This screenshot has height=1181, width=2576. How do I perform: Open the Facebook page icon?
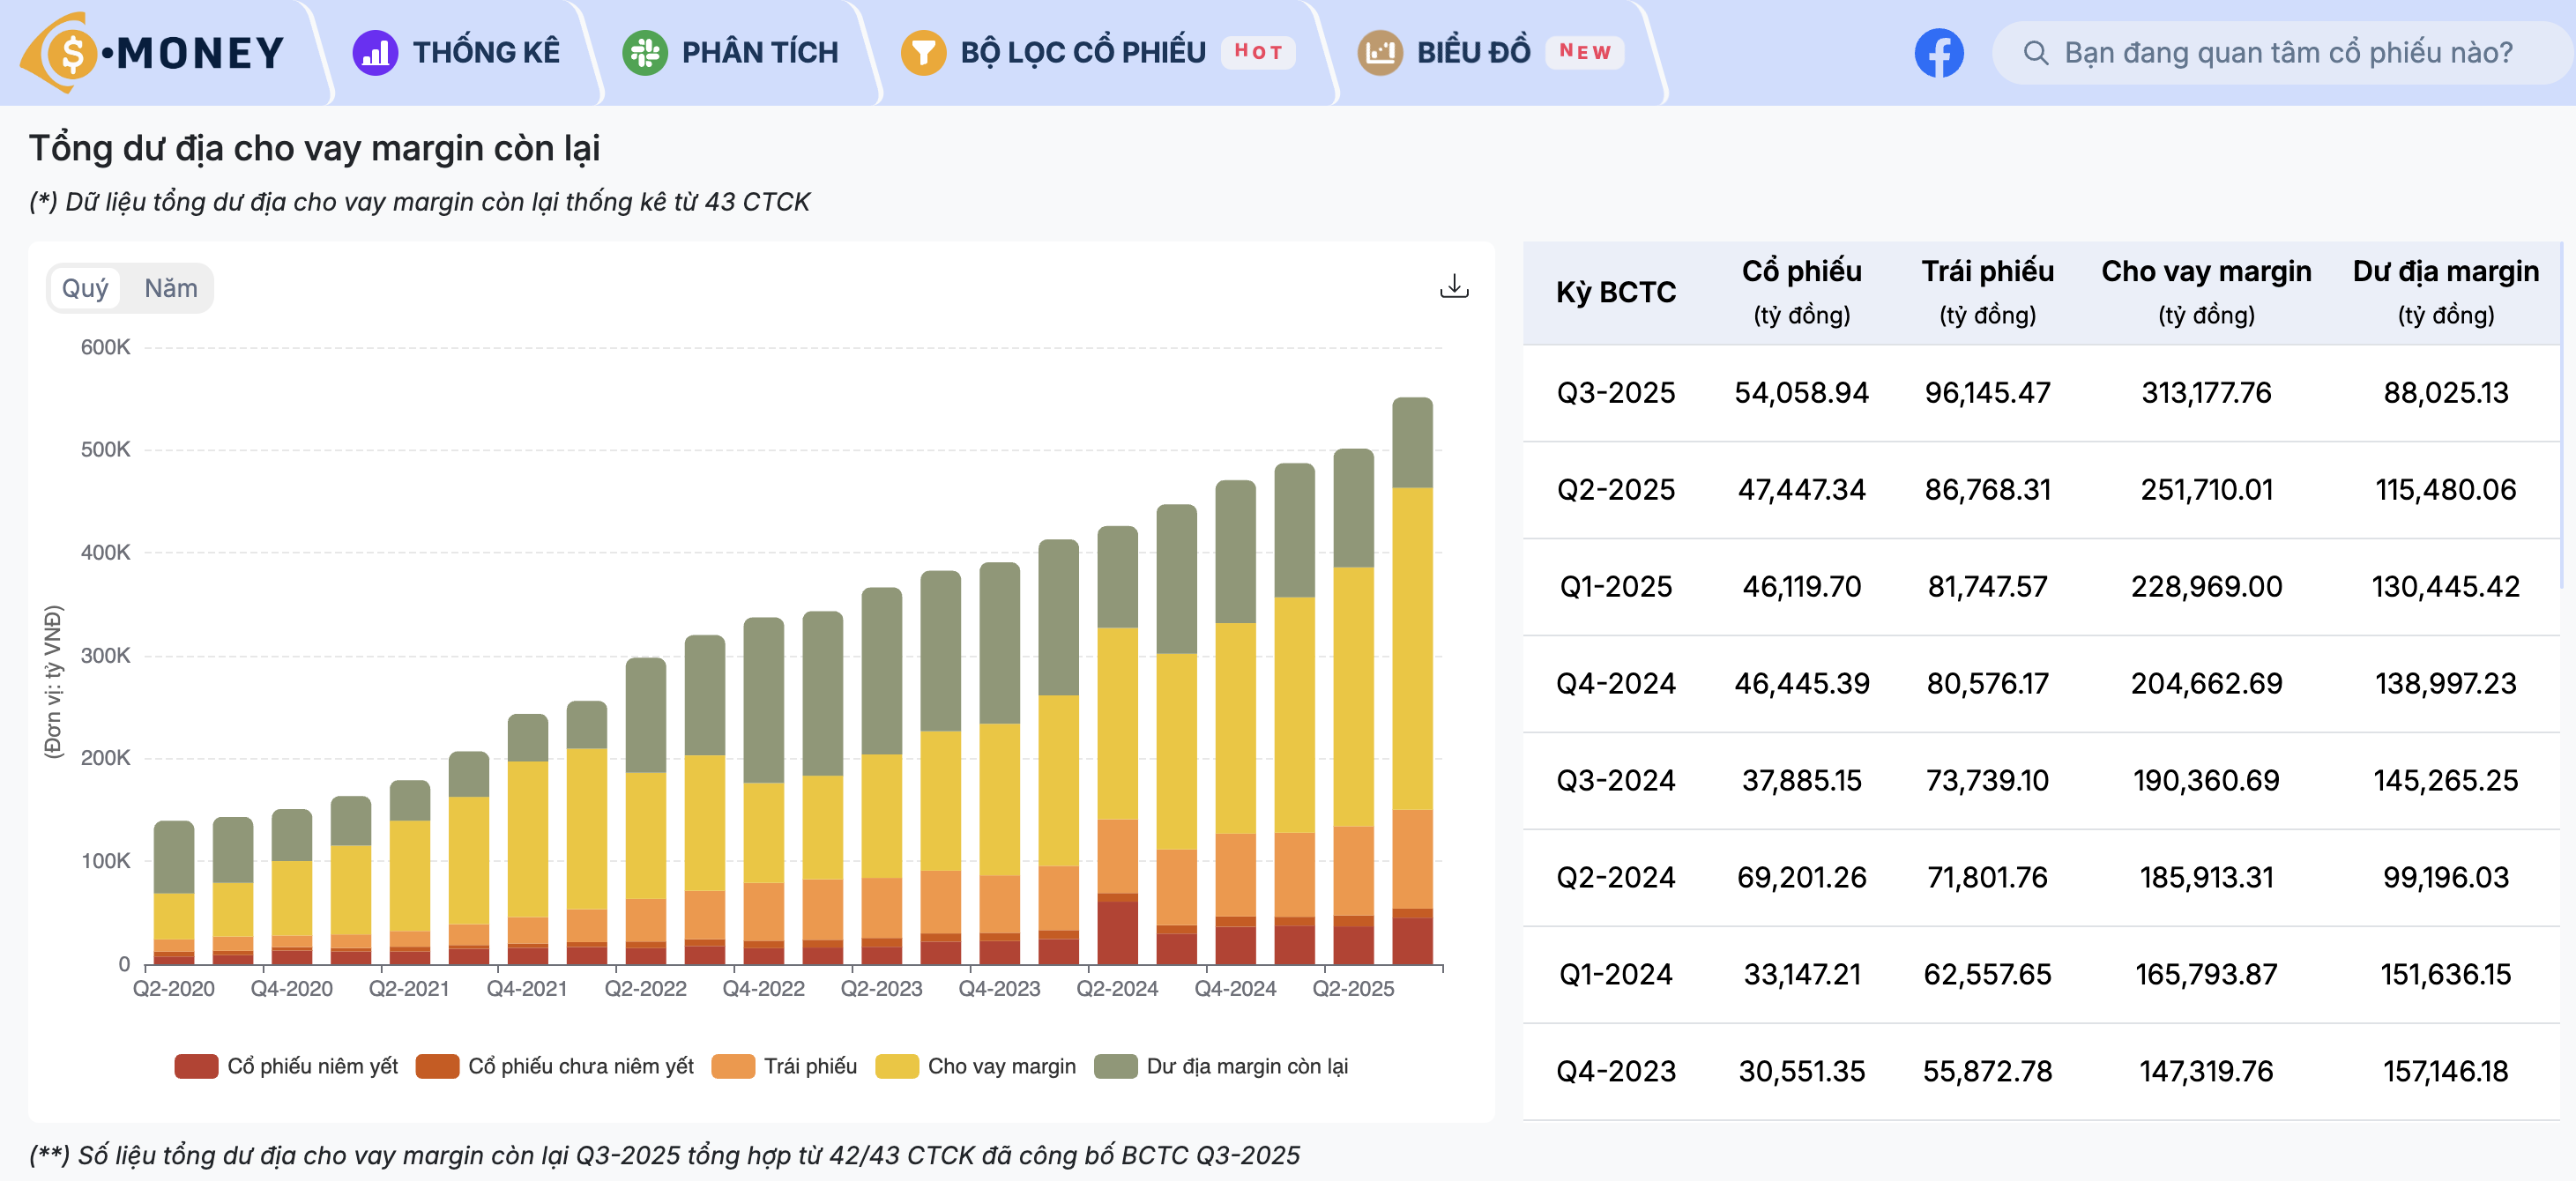coord(1938,52)
